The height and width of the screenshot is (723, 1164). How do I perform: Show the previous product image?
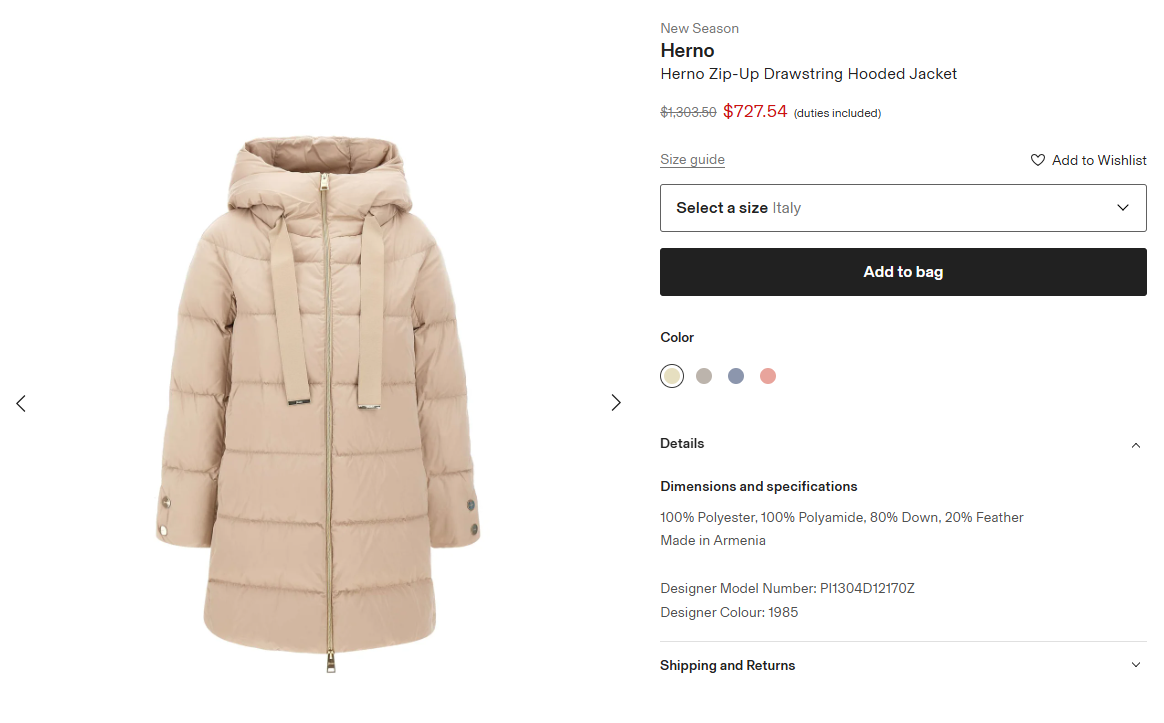[x=21, y=403]
